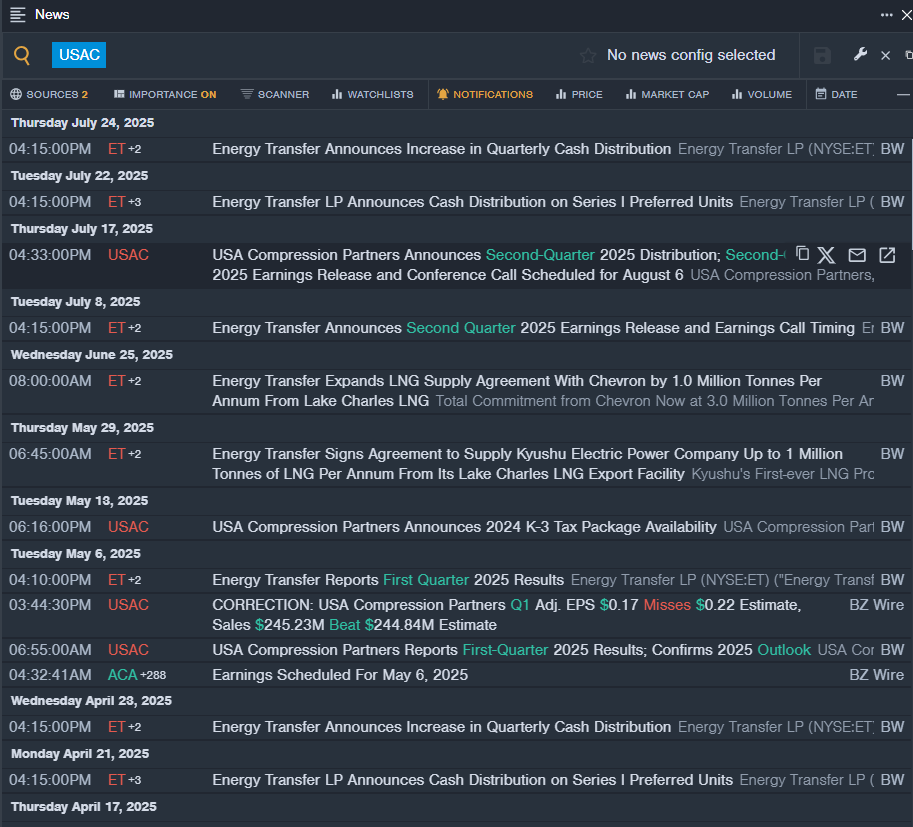The width and height of the screenshot is (913, 827).
Task: Click the USAC ticker at 06:16:00PM
Action: 128,527
